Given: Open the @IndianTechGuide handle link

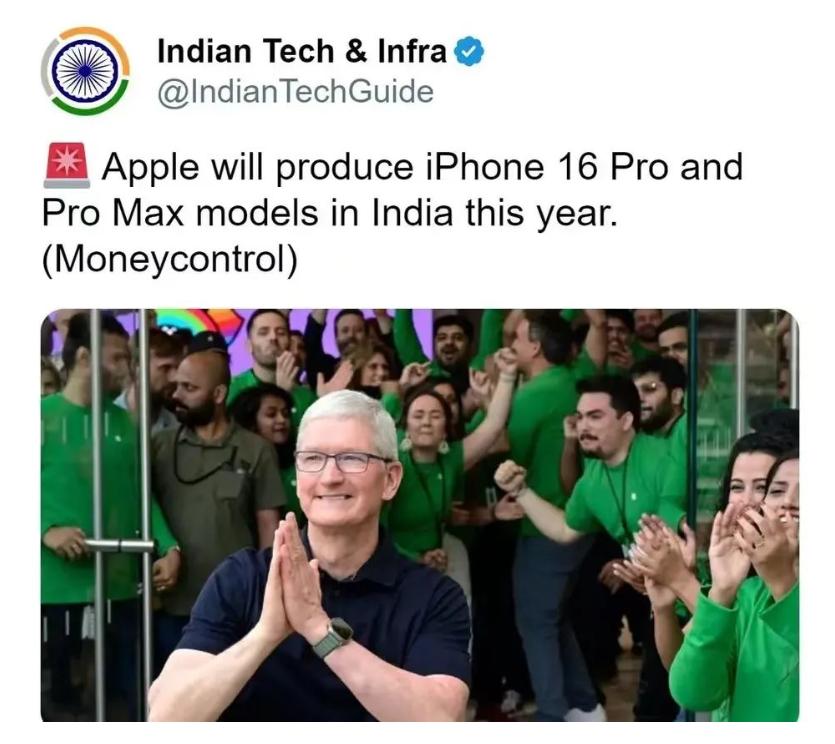Looking at the screenshot, I should pyautogui.click(x=296, y=92).
